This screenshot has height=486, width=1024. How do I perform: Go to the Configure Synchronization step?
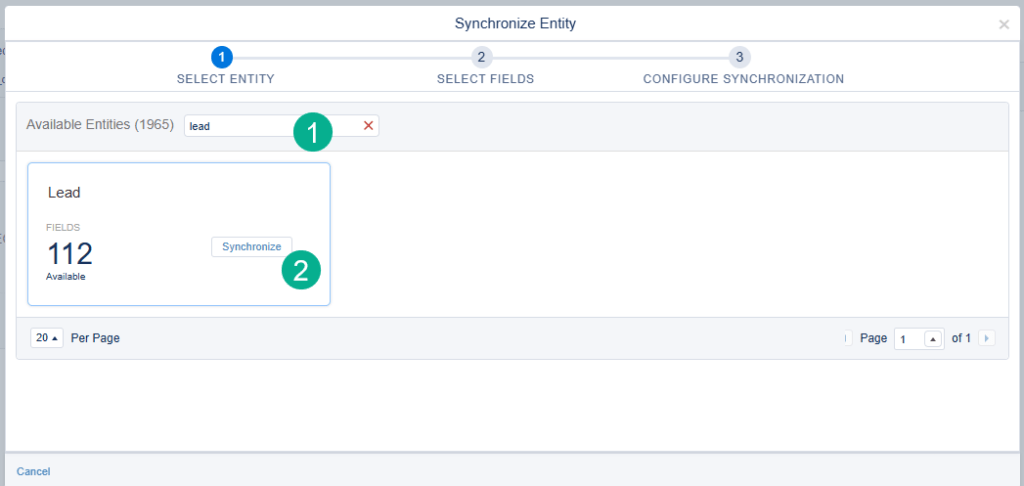[x=743, y=79]
